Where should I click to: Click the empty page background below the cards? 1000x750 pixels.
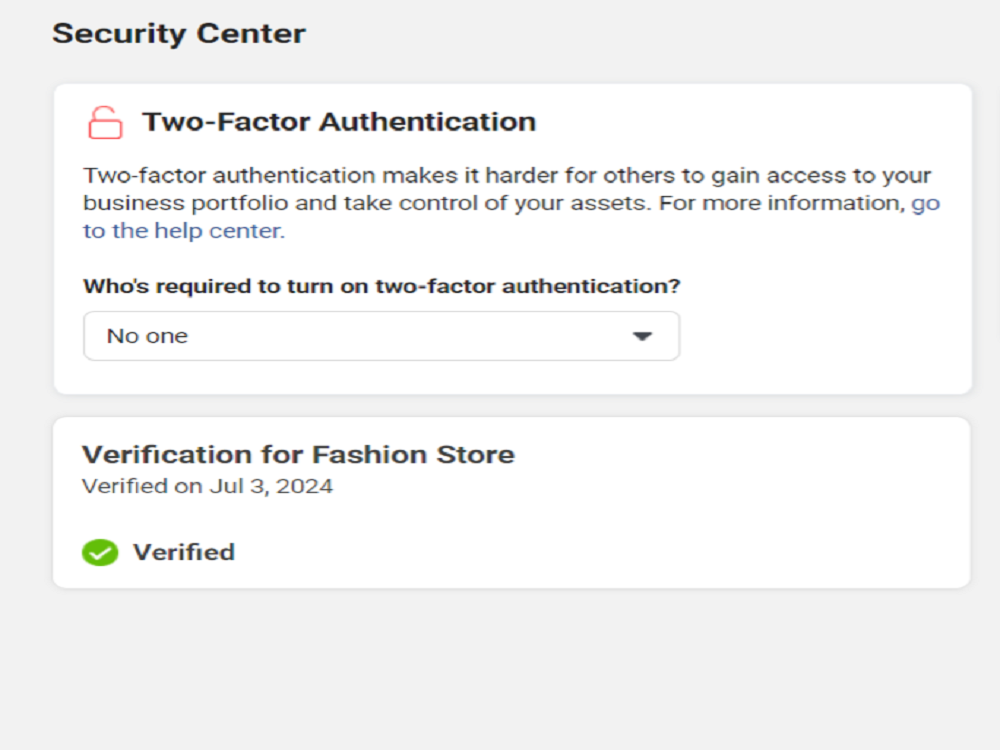[500, 670]
